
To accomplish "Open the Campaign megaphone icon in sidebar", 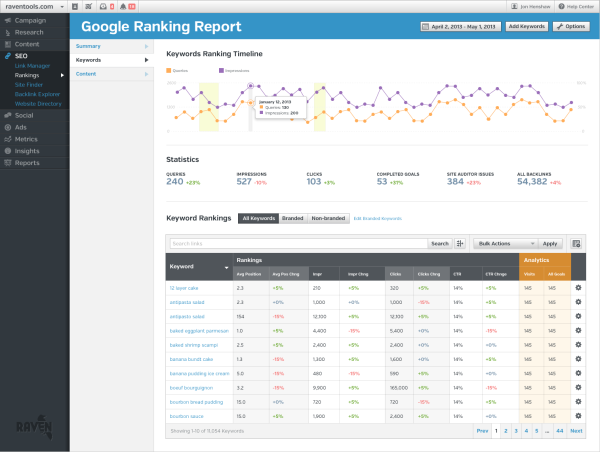I will pyautogui.click(x=8, y=21).
